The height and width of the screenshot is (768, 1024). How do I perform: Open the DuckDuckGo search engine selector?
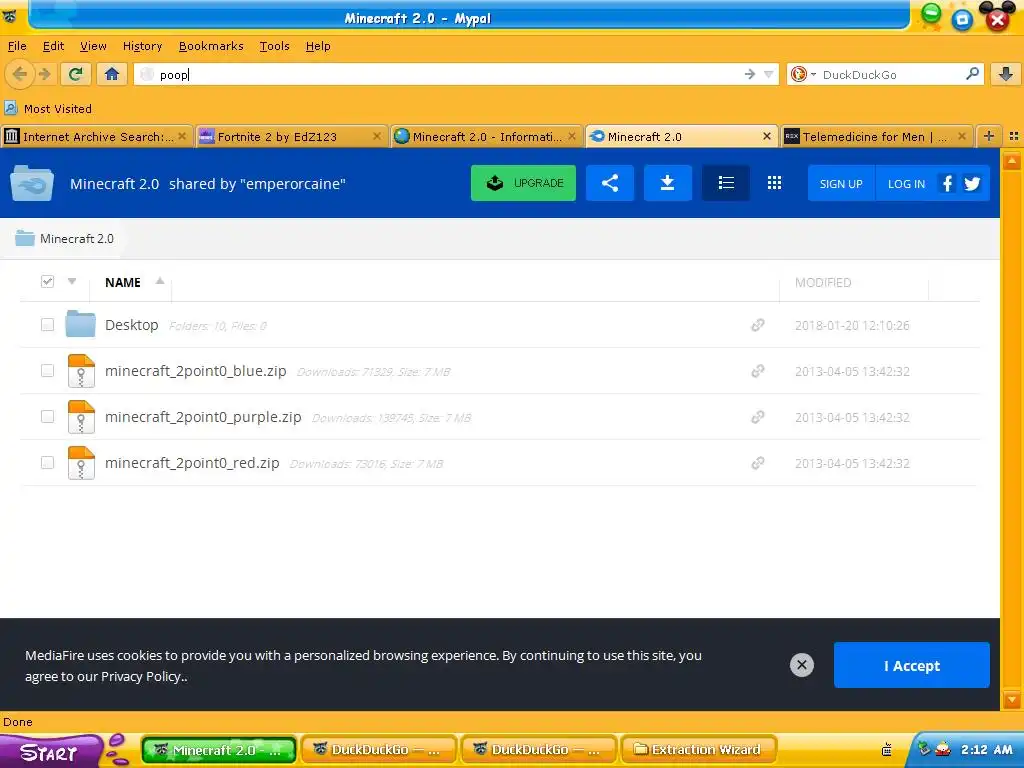click(x=803, y=74)
